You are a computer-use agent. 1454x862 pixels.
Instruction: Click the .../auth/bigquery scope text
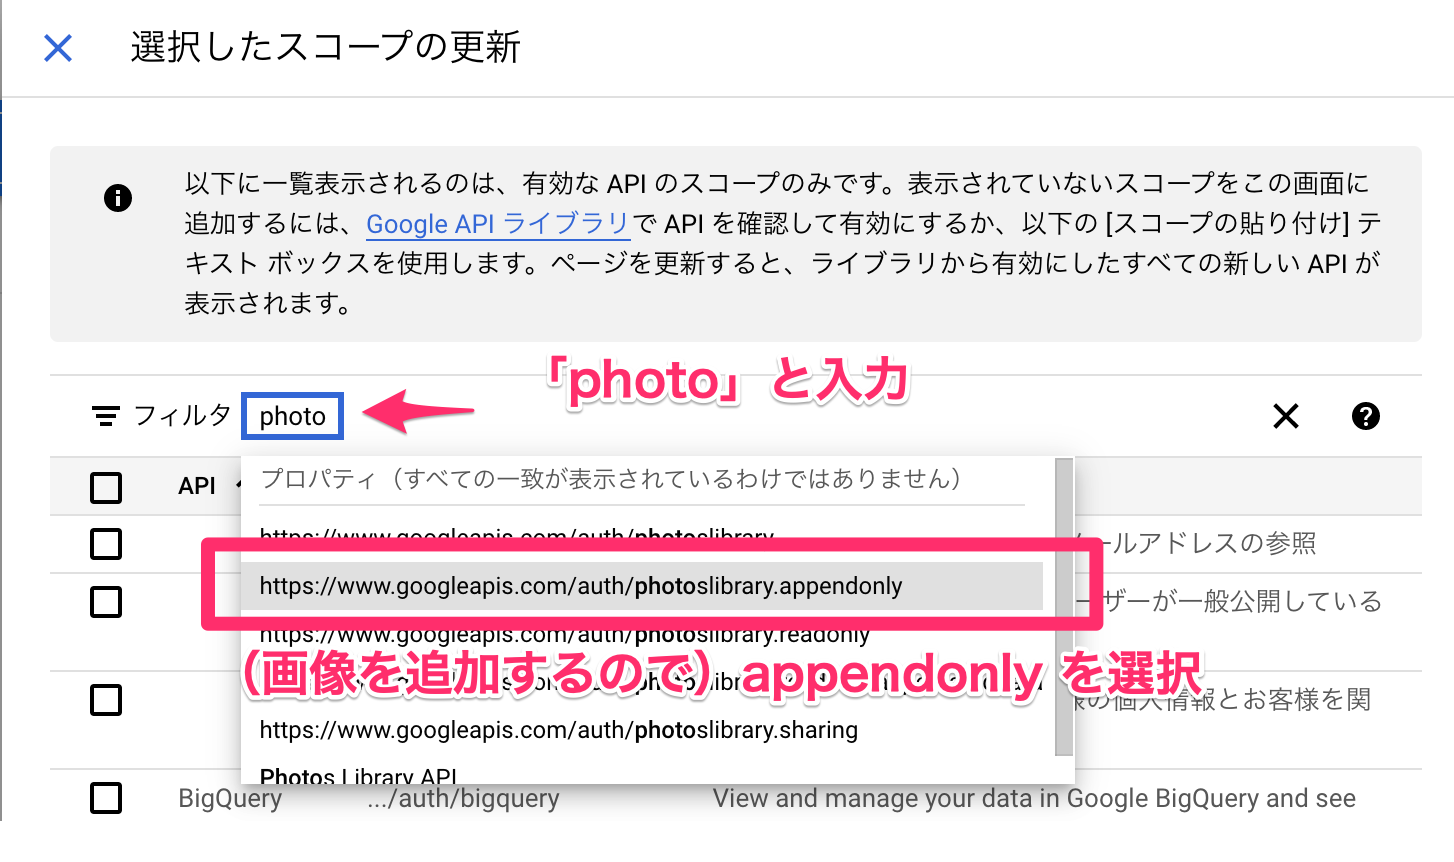[463, 798]
